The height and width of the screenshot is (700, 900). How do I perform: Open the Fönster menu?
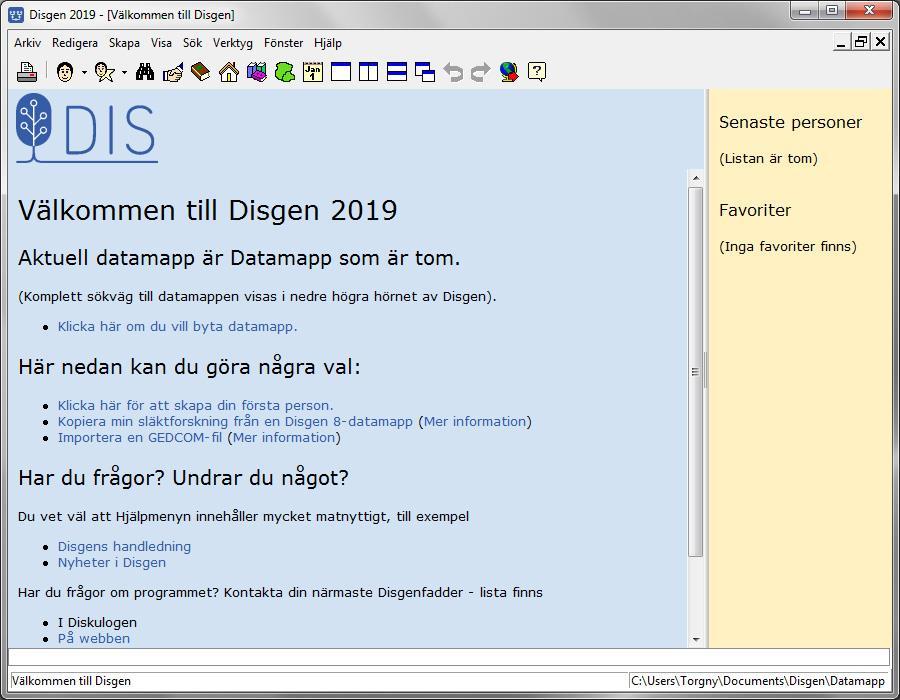[x=283, y=43]
